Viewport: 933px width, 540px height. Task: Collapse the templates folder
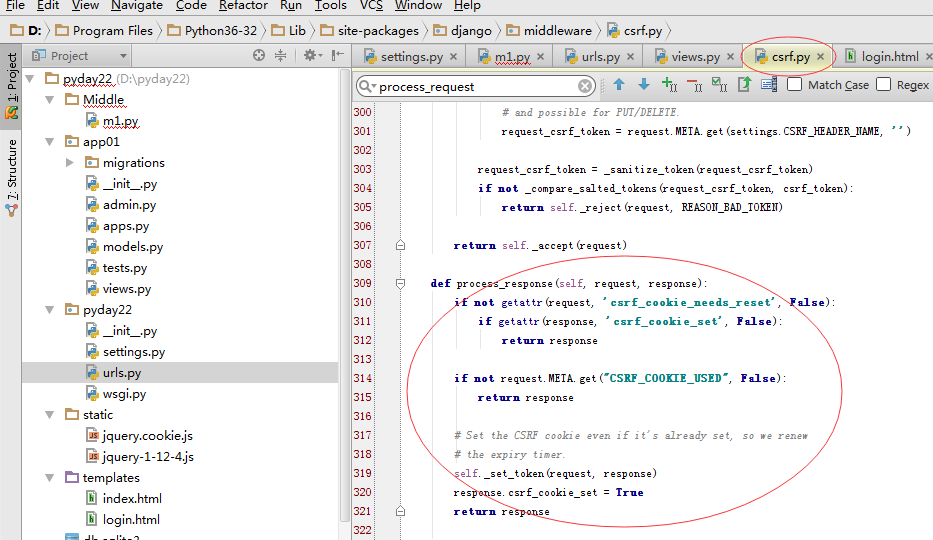coord(49,478)
